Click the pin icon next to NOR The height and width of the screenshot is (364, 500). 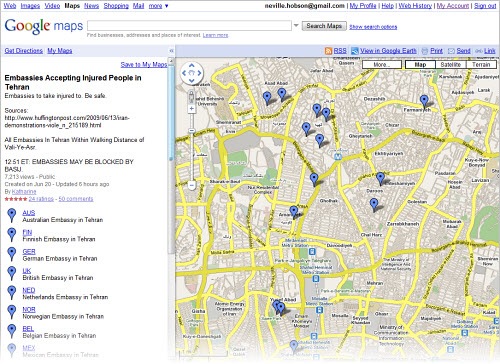click(x=12, y=312)
